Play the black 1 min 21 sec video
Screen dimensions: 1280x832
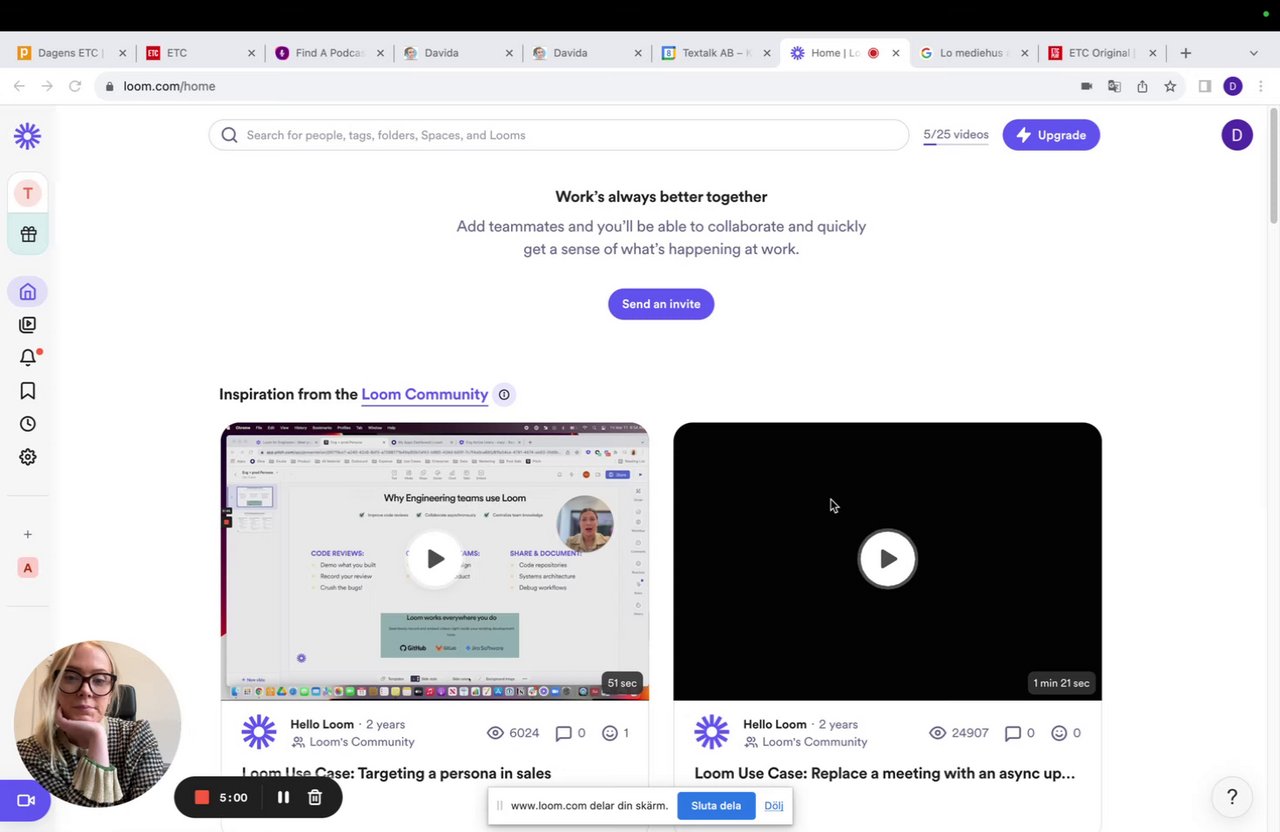point(887,559)
